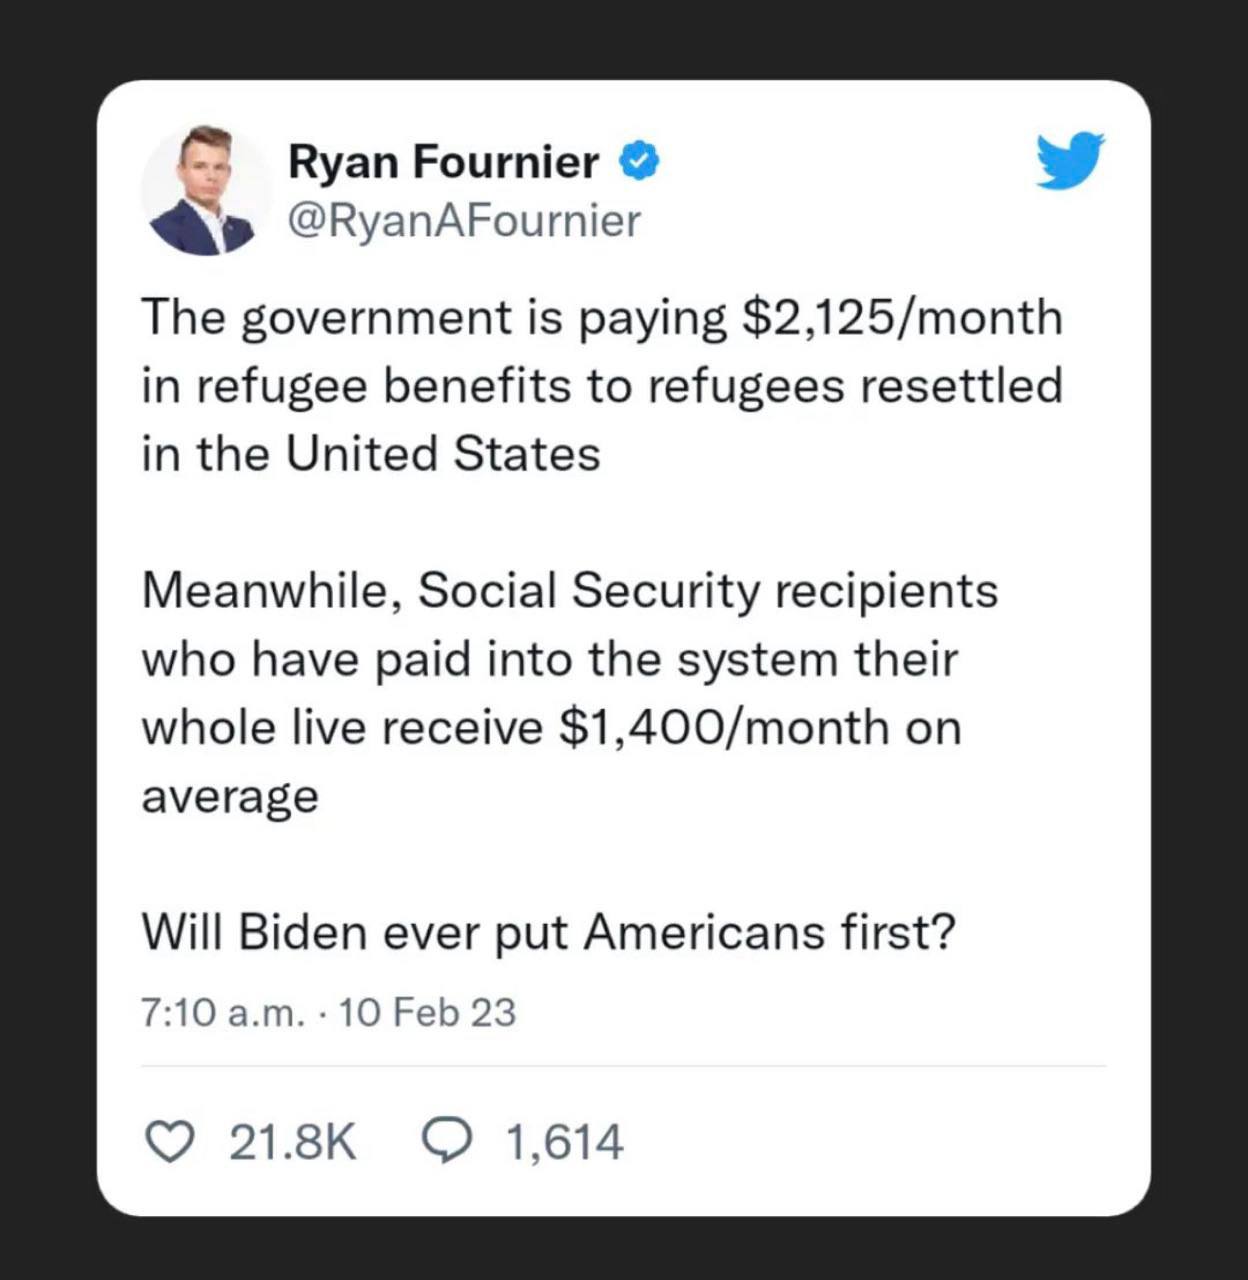Click the line starting "The government is paying"
Screen dimensions: 1248x1280
tap(600, 318)
